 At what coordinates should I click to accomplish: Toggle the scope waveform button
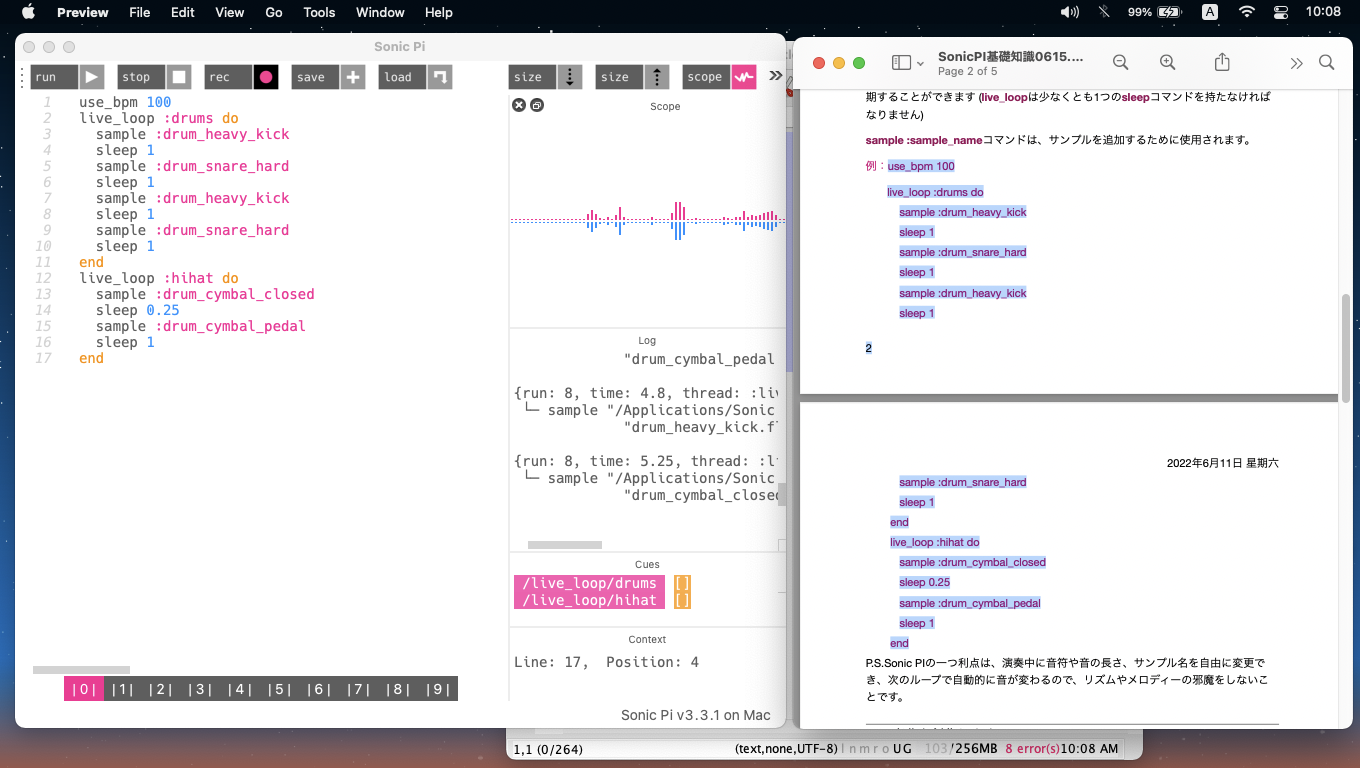coord(743,77)
